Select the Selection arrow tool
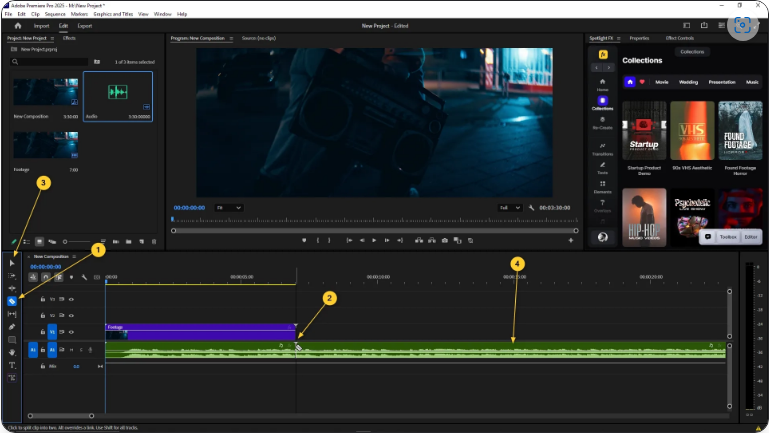 (x=12, y=263)
